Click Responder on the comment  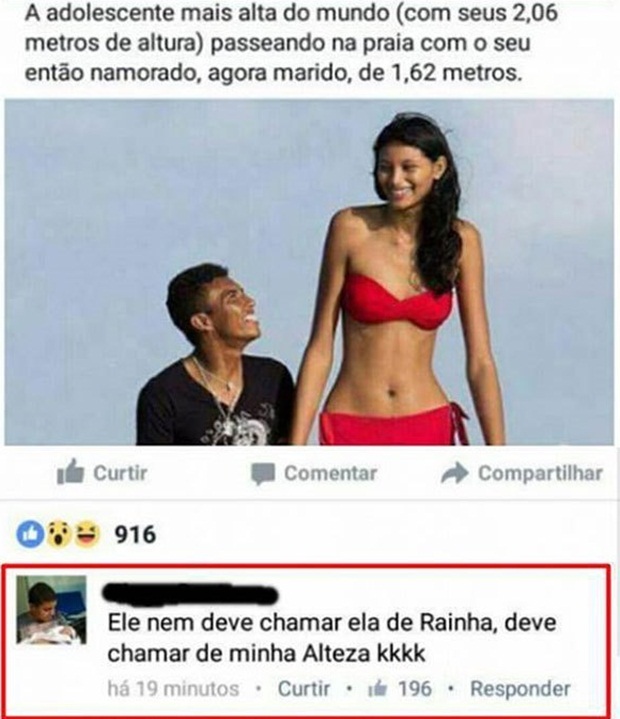pyautogui.click(x=520, y=689)
